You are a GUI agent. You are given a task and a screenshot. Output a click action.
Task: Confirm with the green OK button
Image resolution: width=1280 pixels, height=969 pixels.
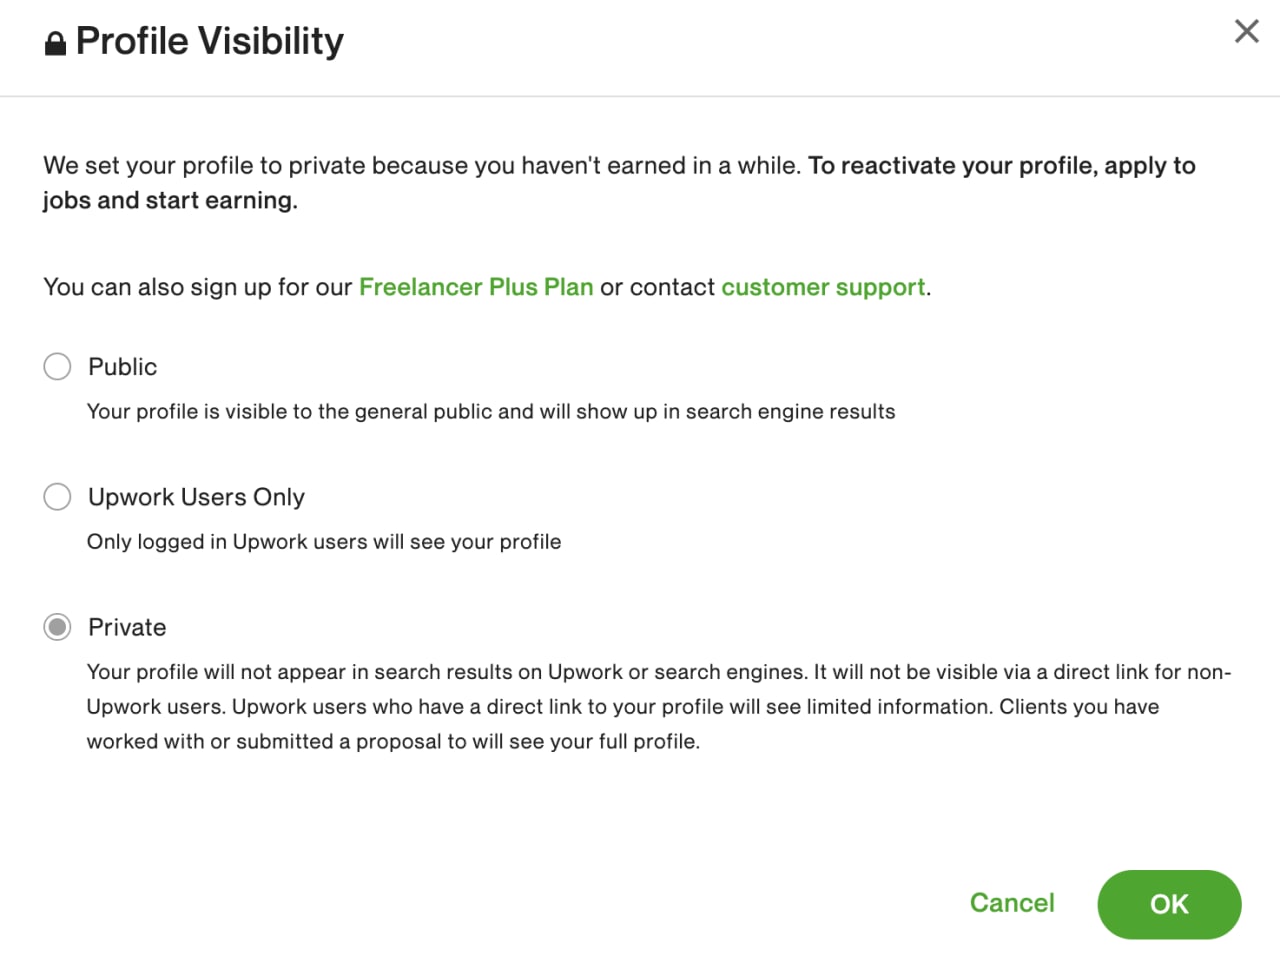click(x=1169, y=904)
